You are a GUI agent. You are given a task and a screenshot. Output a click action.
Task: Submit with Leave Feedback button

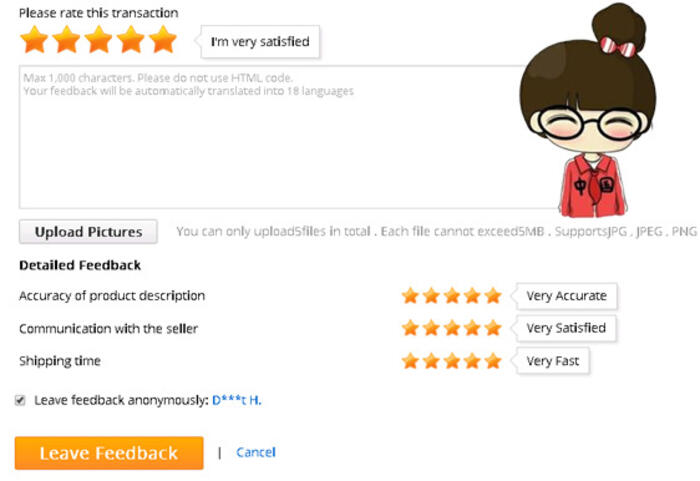(109, 453)
